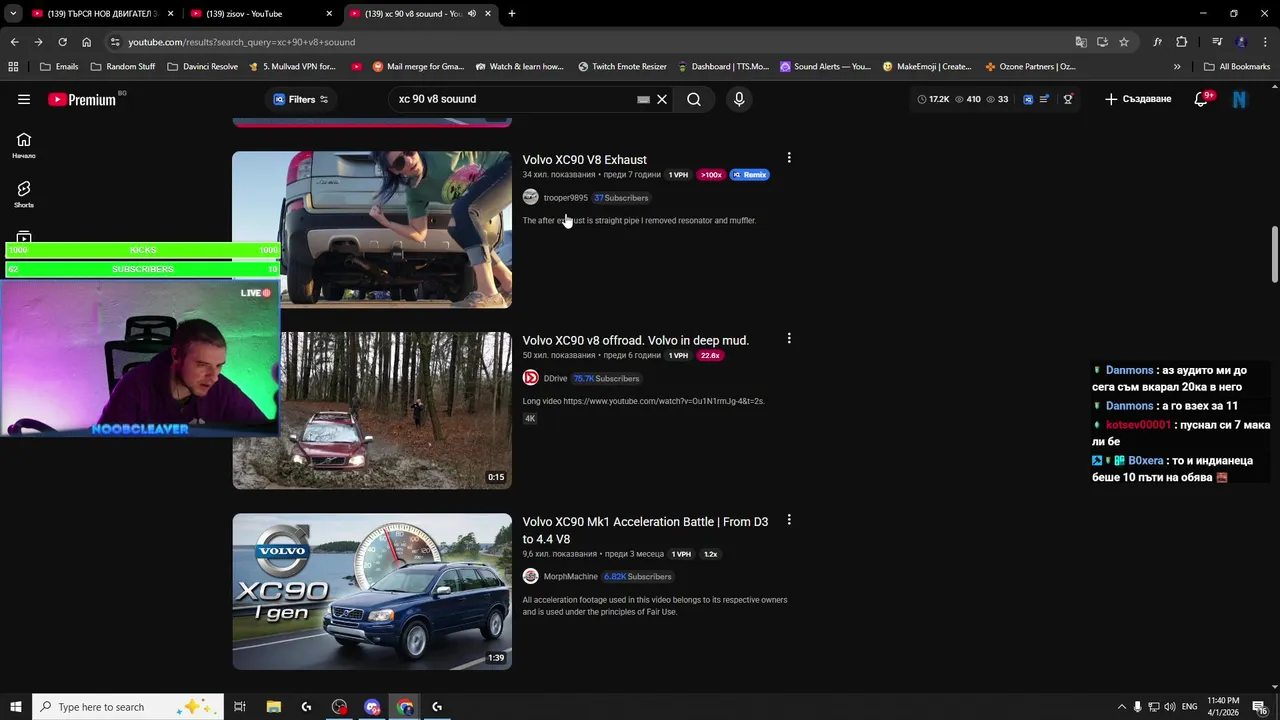This screenshot has width=1280, height=720.
Task: Go to YouTube Premium home logo
Action: [82, 99]
